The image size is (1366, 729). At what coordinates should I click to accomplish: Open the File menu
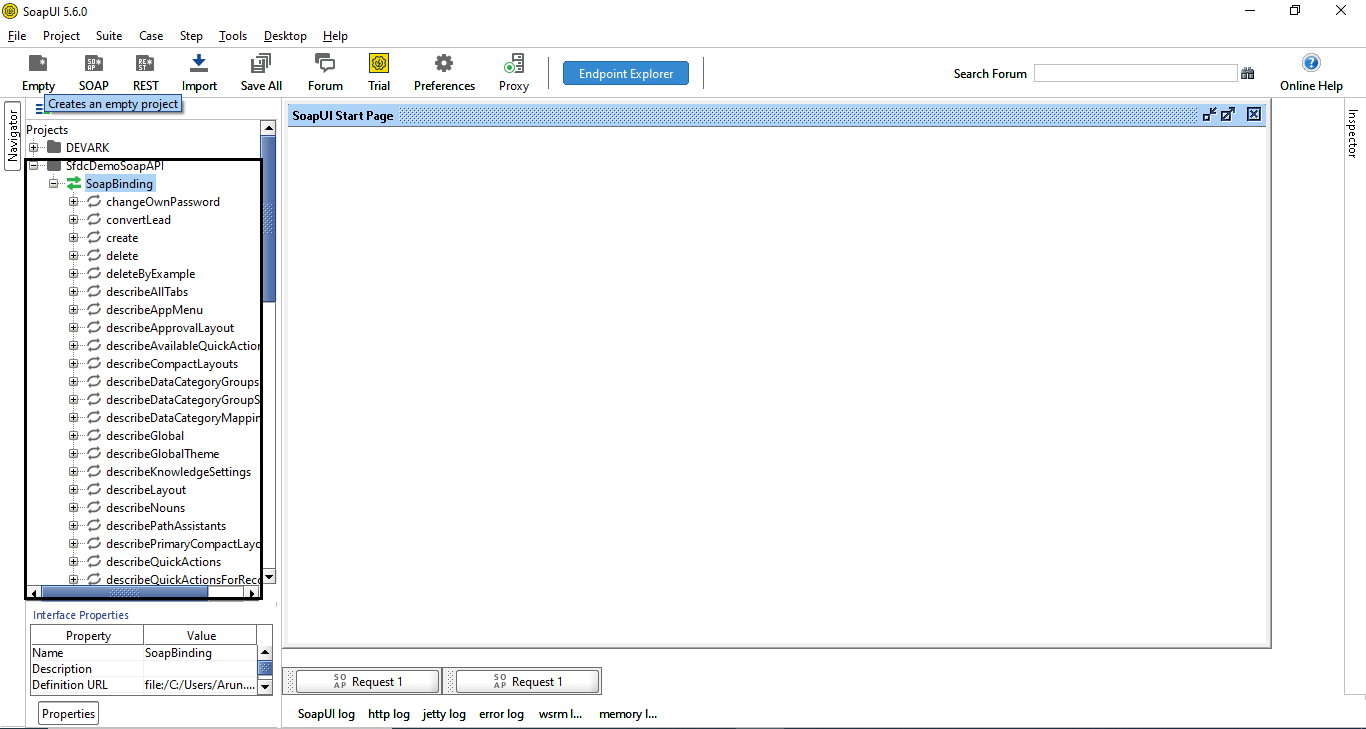[17, 35]
